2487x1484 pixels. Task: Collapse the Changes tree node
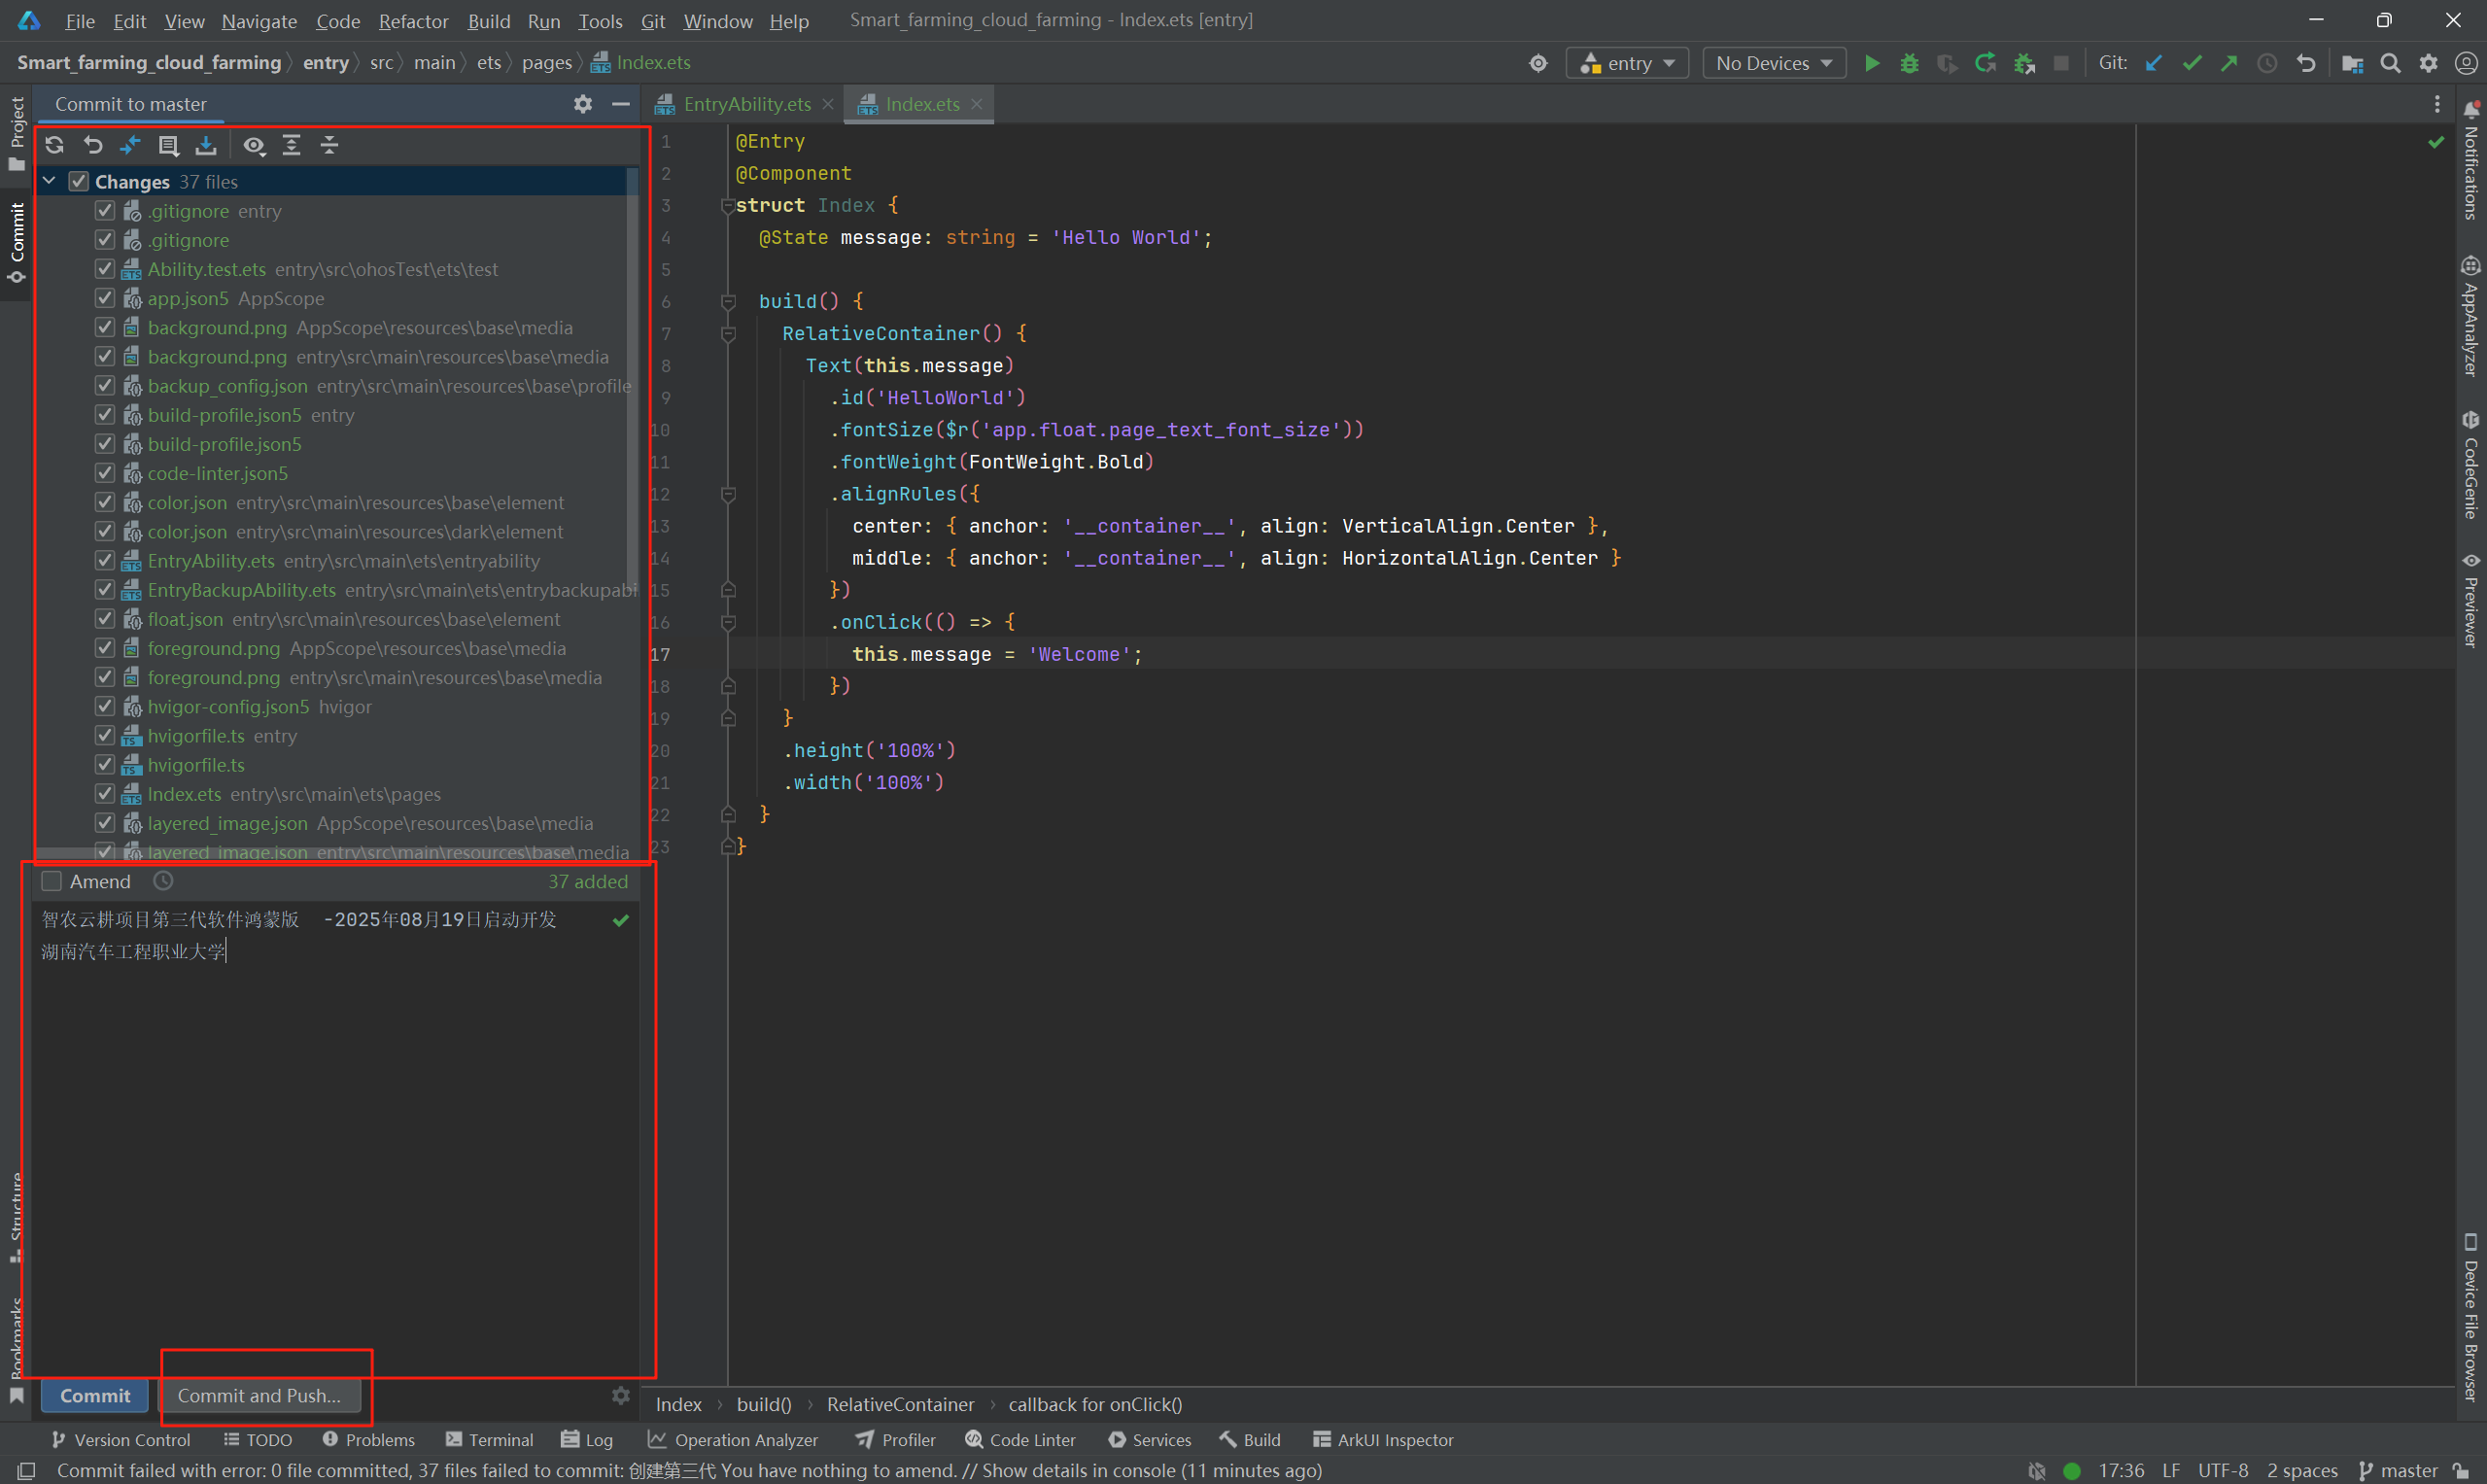point(49,181)
